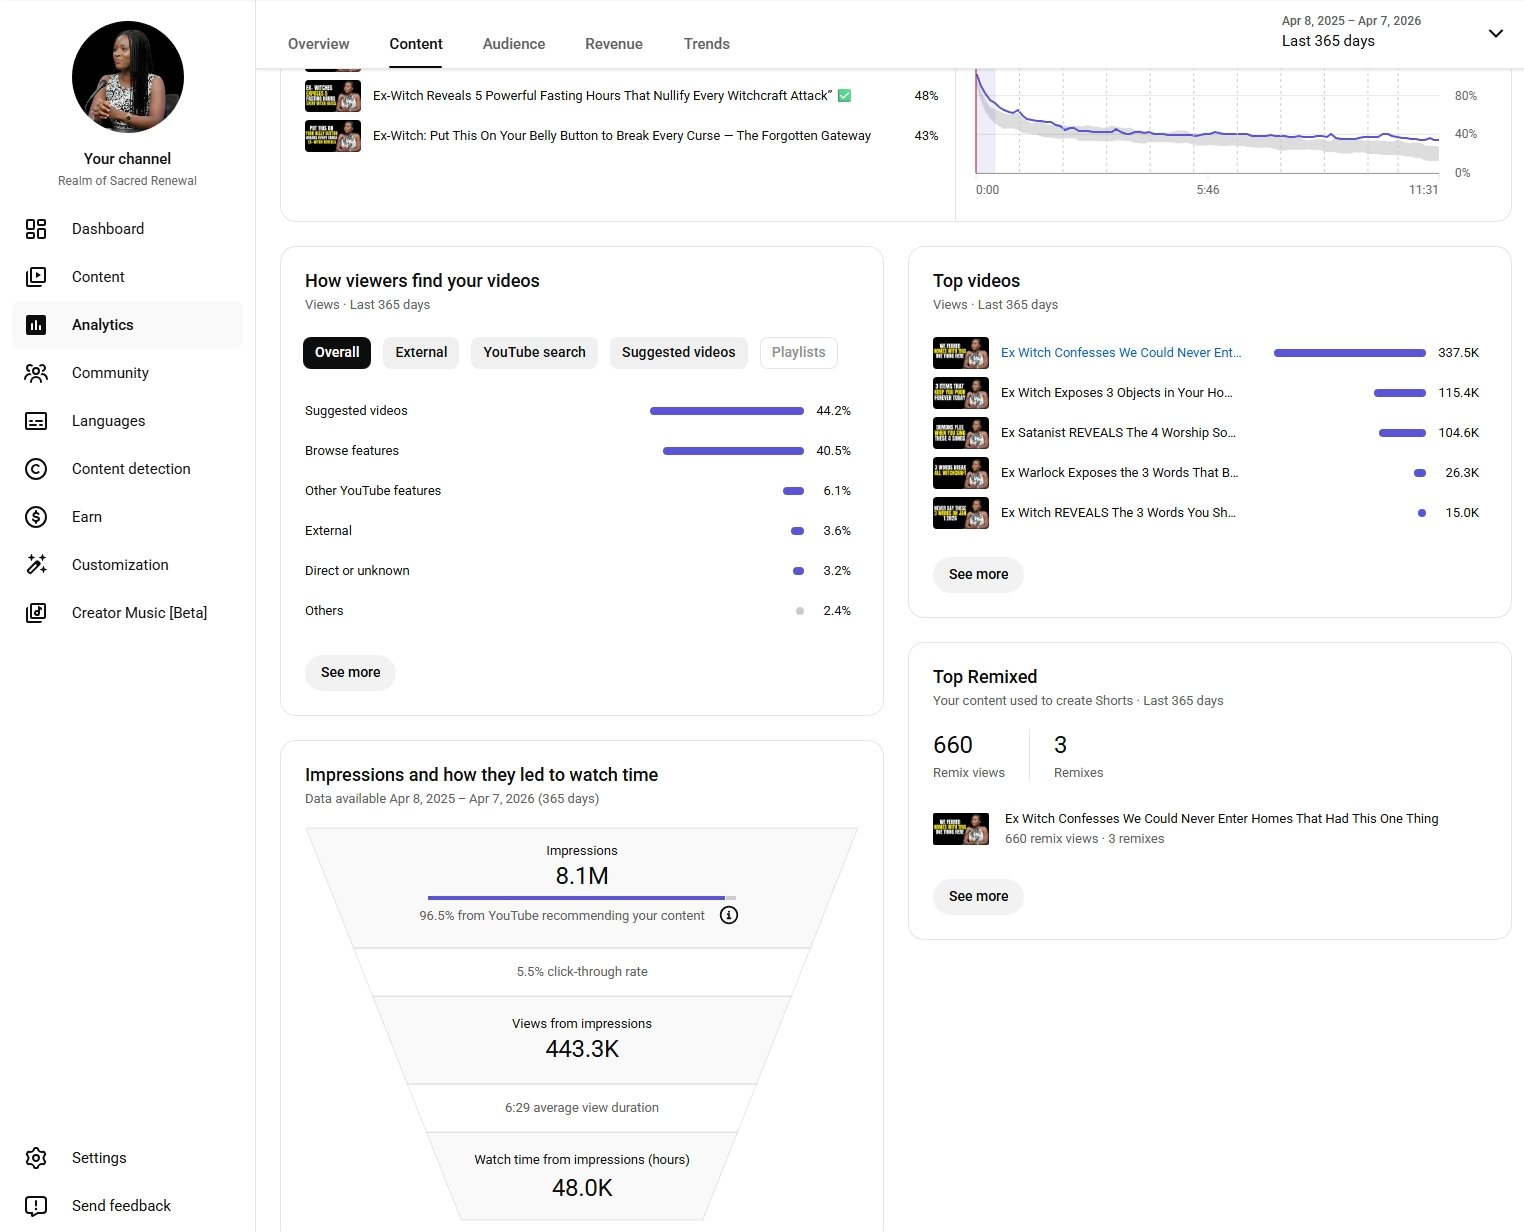Click the Earn dollar icon

coord(36,517)
